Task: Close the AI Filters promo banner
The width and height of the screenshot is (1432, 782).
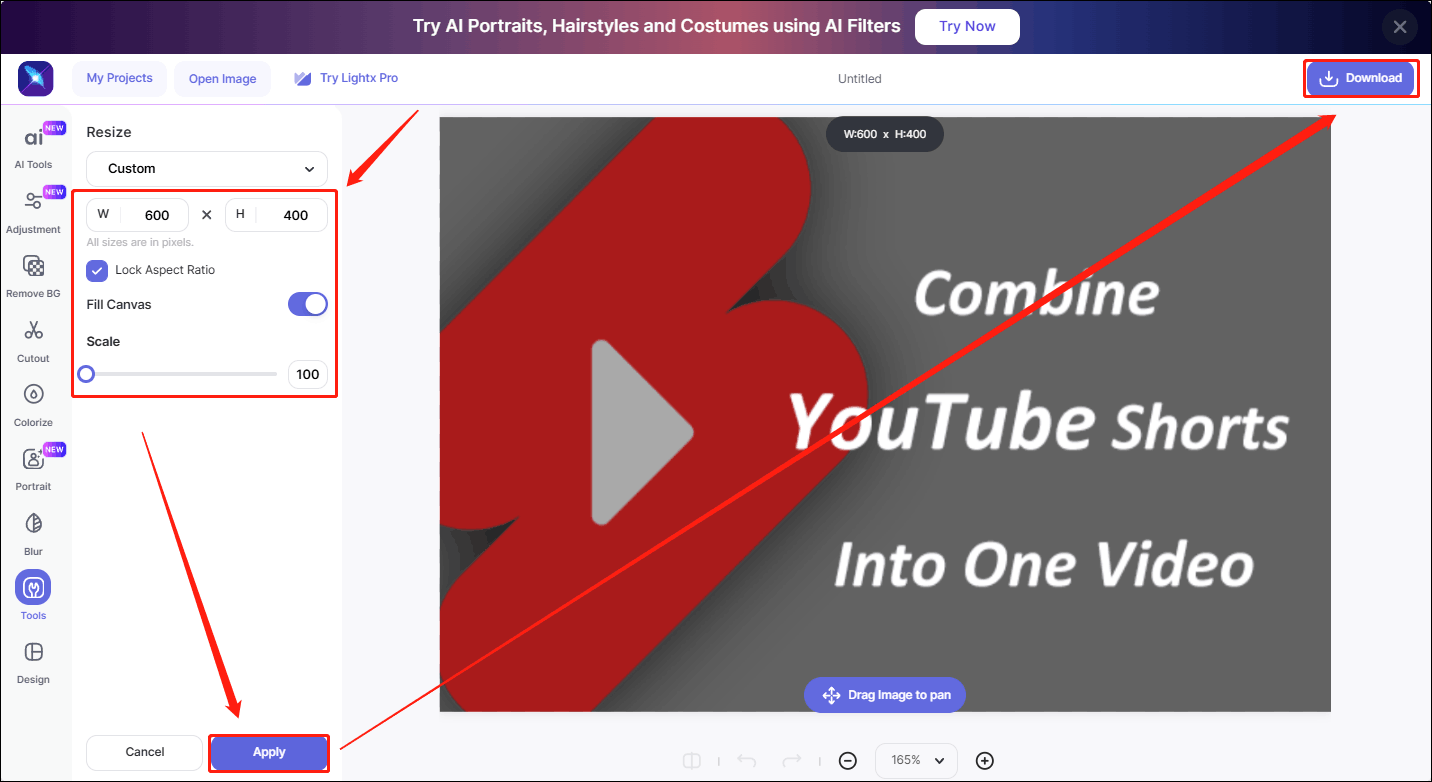Action: (1400, 27)
